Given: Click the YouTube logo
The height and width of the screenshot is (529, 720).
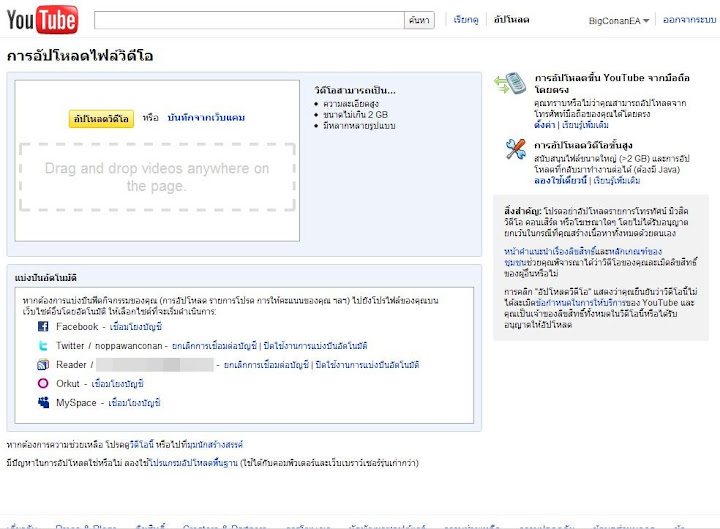Looking at the screenshot, I should point(42,19).
